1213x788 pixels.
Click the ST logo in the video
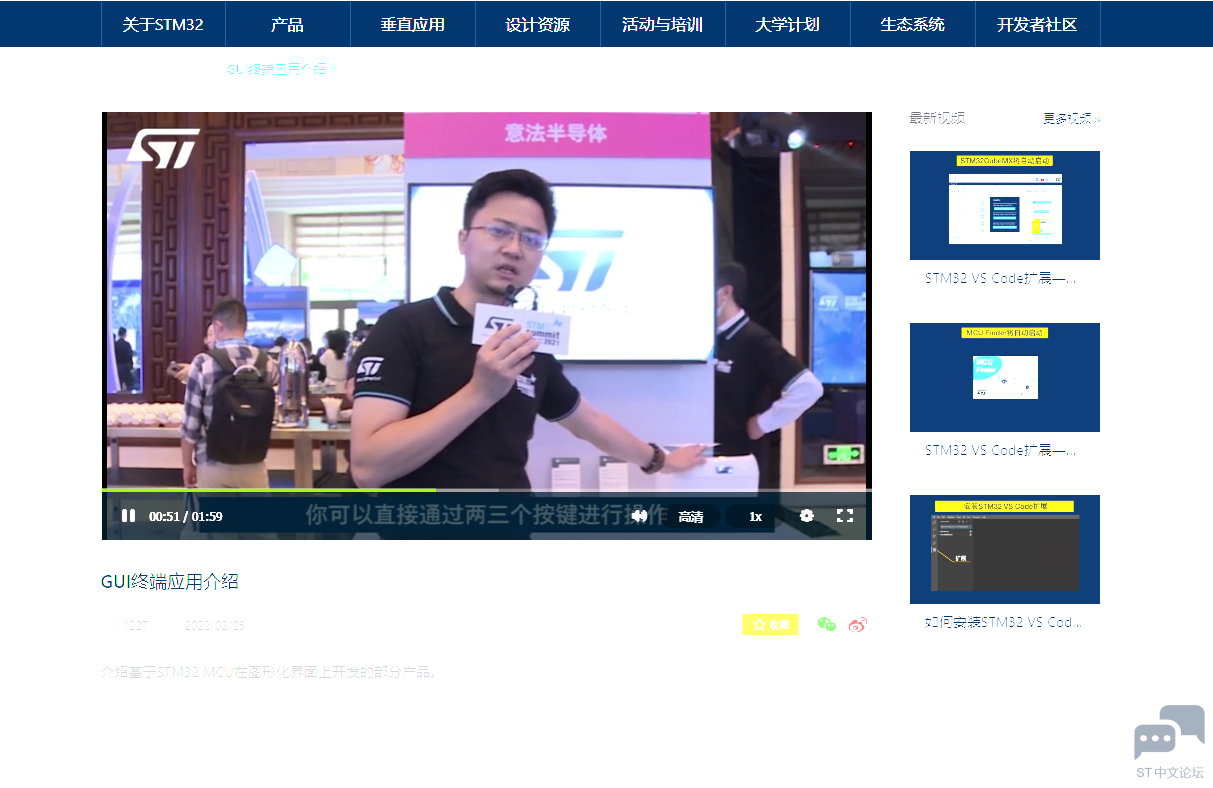tap(162, 148)
